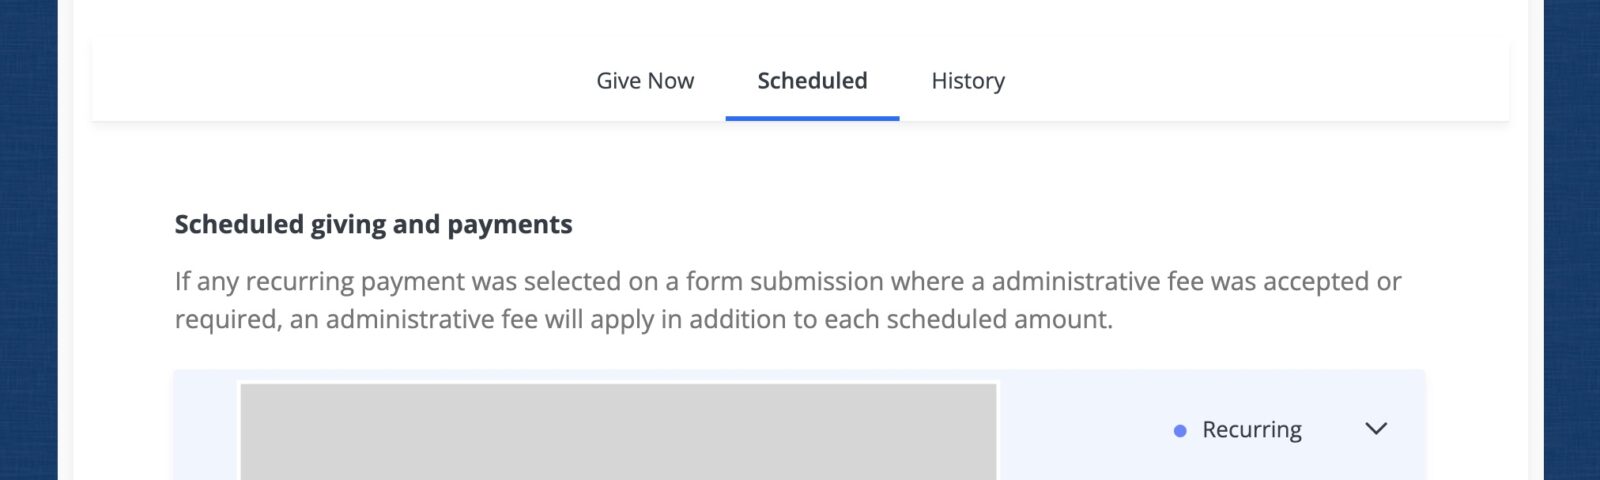This screenshot has height=480, width=1600.
Task: Click the gray placeholder thumbnail
Action: tap(618, 431)
